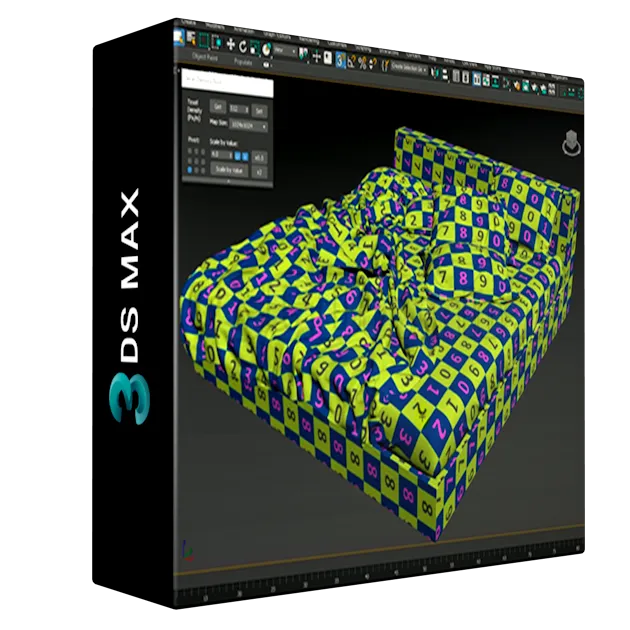Toggle the 3D Snaps button
630x630 pixels.
[x=340, y=61]
